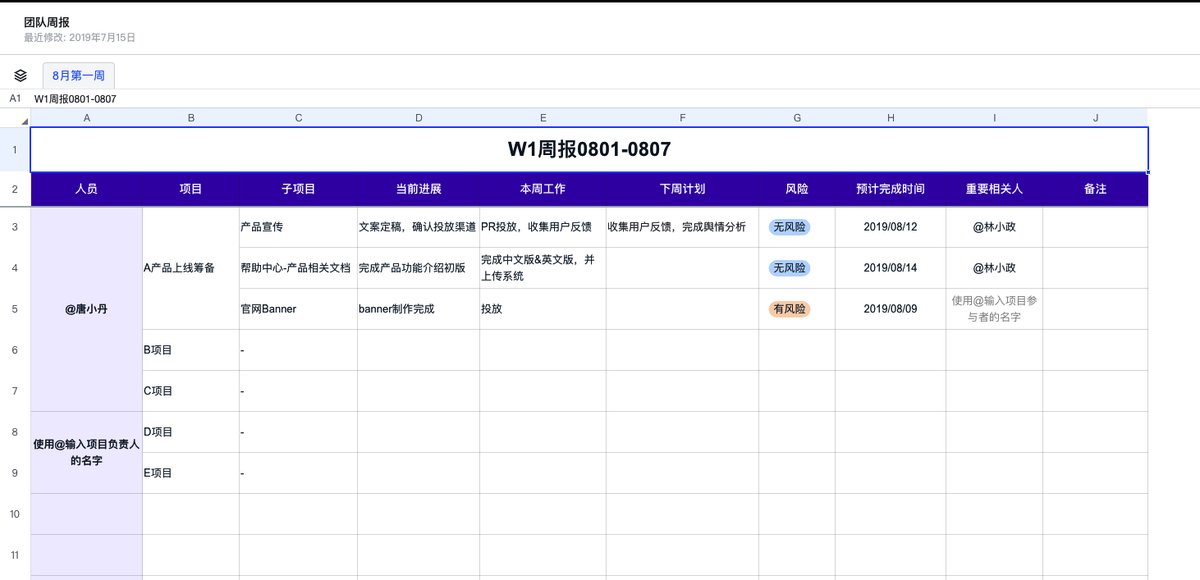Click the 预计完成时间 header cell
Viewport: 1200px width, 580px height.
pos(890,189)
